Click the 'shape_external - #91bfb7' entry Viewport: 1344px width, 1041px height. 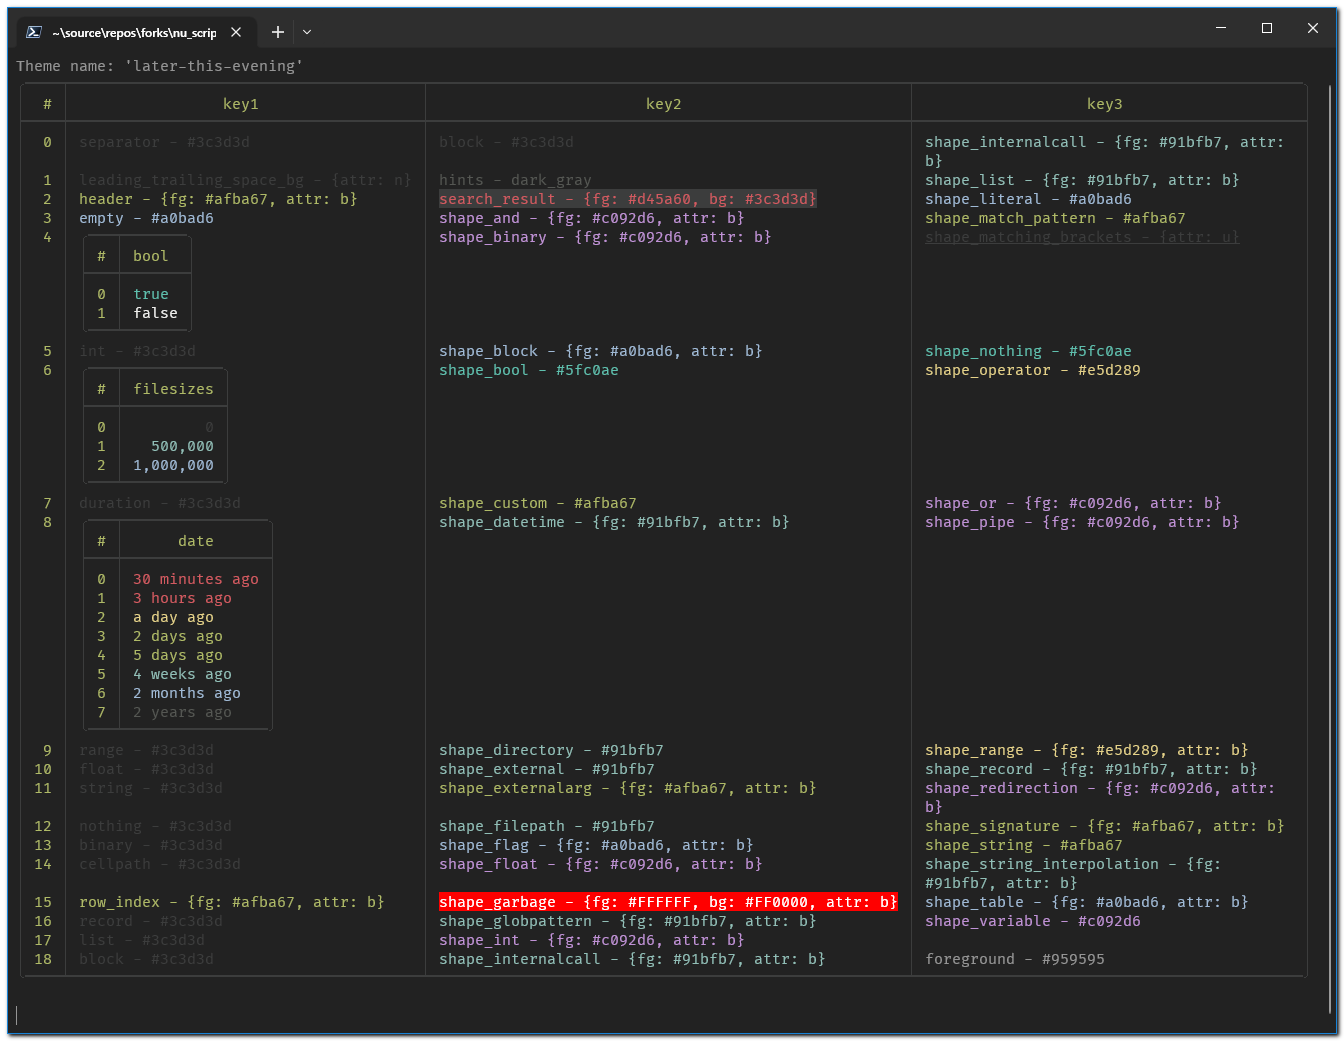pos(547,769)
